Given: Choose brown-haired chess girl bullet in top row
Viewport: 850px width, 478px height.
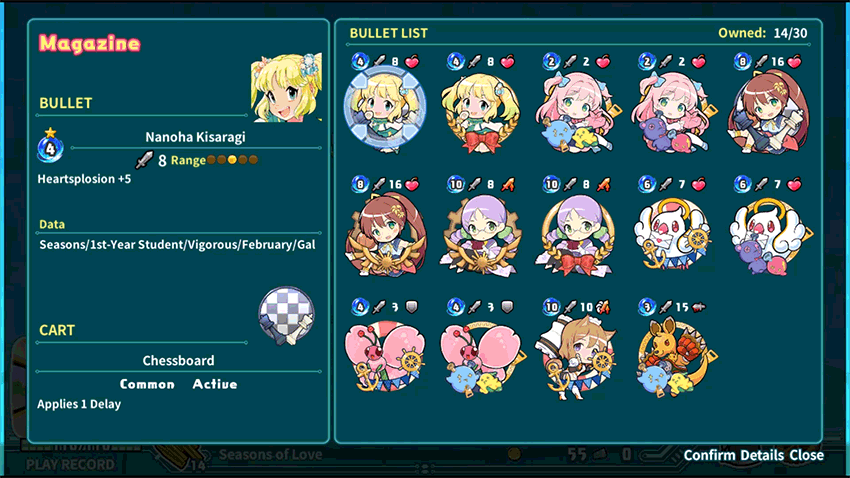Looking at the screenshot, I should 768,112.
